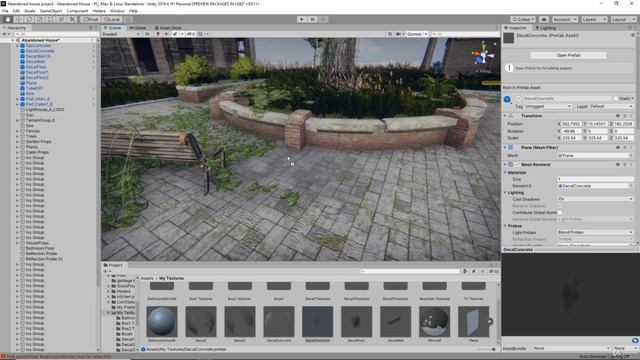Toggle scene lighting bulb icon
The image size is (640, 360).
coord(158,34)
